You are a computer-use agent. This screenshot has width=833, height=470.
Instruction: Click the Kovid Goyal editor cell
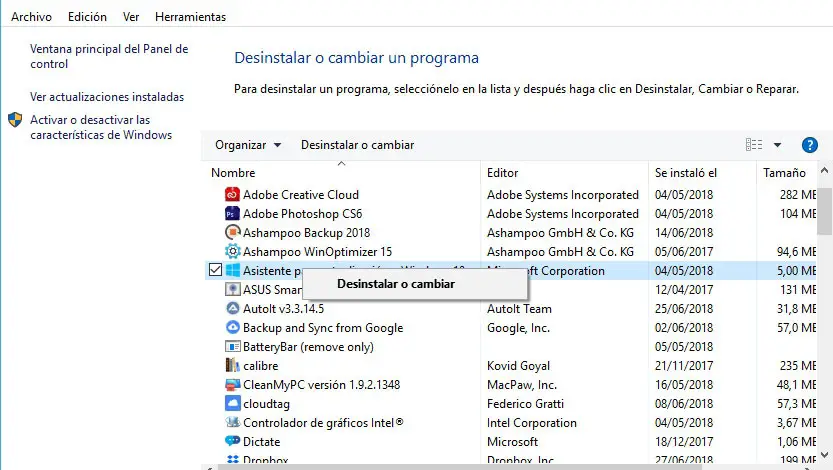[518, 366]
